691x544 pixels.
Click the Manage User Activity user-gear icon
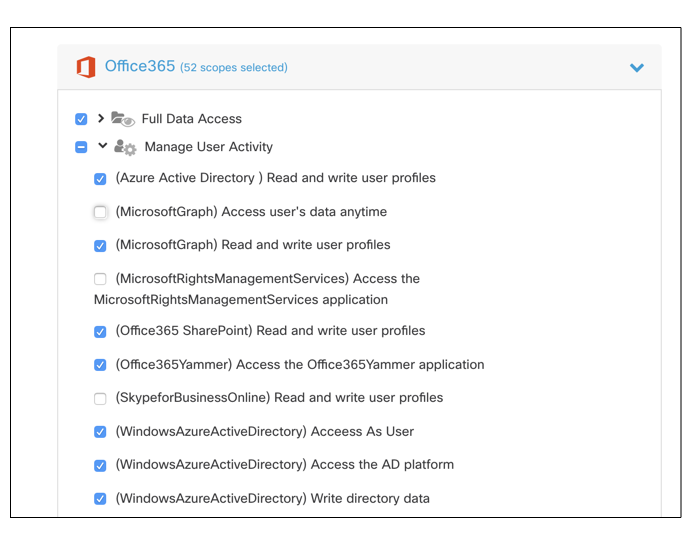pyautogui.click(x=125, y=147)
